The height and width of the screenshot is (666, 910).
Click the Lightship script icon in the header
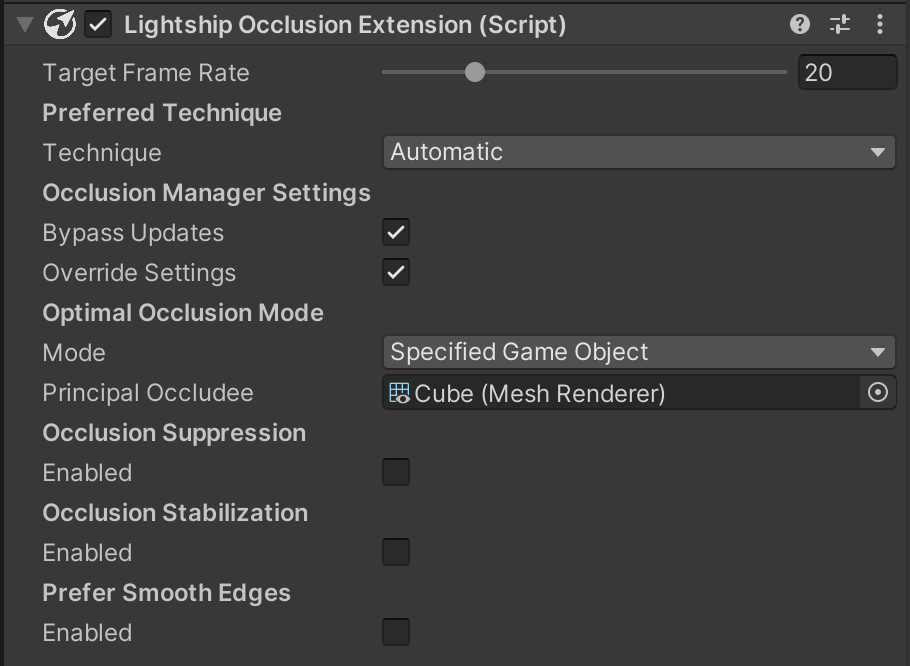click(x=60, y=23)
